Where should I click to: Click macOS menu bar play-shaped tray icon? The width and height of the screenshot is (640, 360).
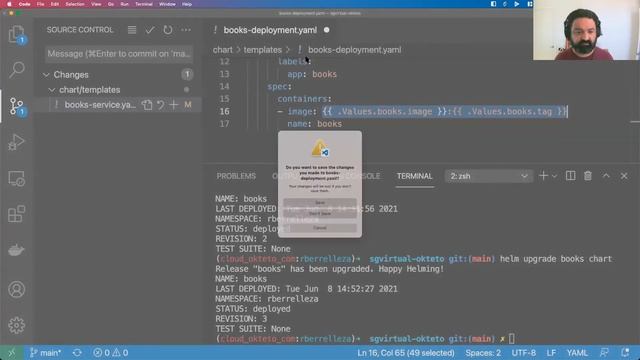tap(517, 4)
